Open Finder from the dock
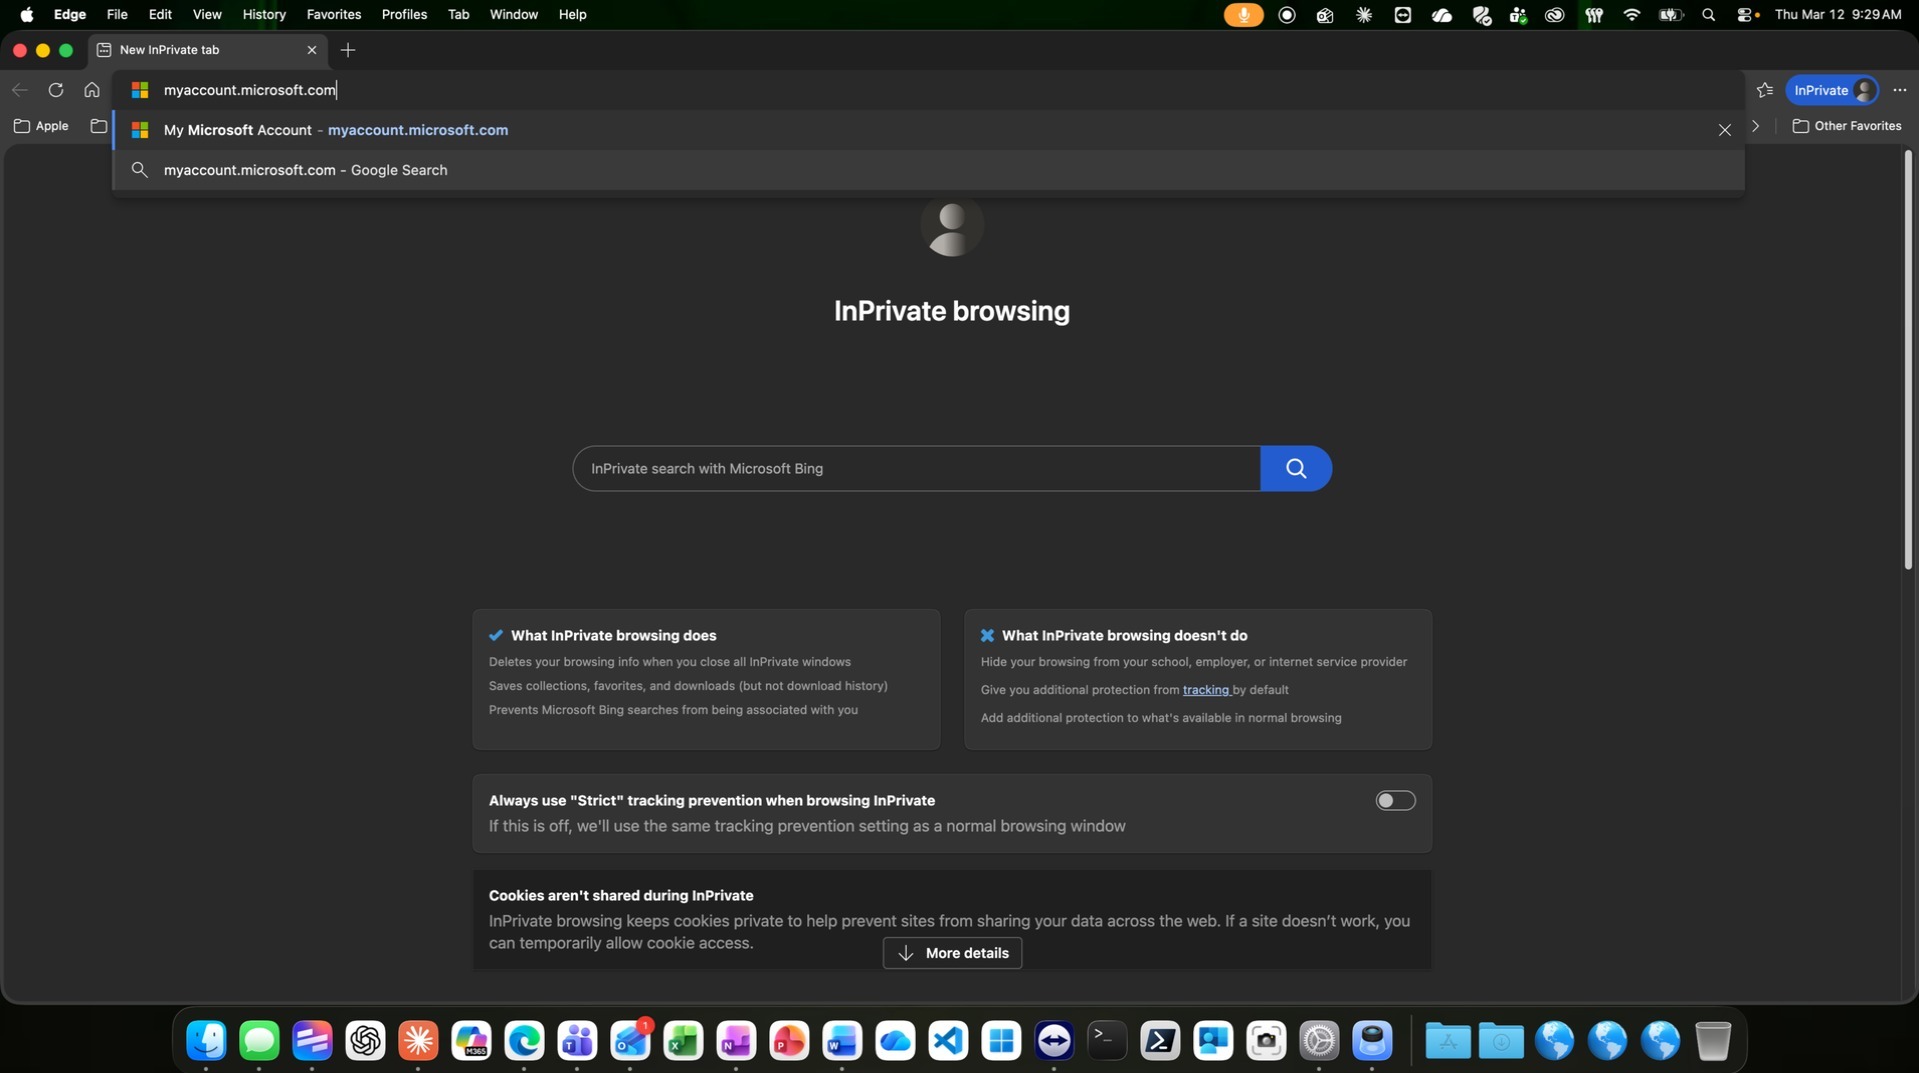This screenshot has height=1073, width=1919. (x=207, y=1041)
